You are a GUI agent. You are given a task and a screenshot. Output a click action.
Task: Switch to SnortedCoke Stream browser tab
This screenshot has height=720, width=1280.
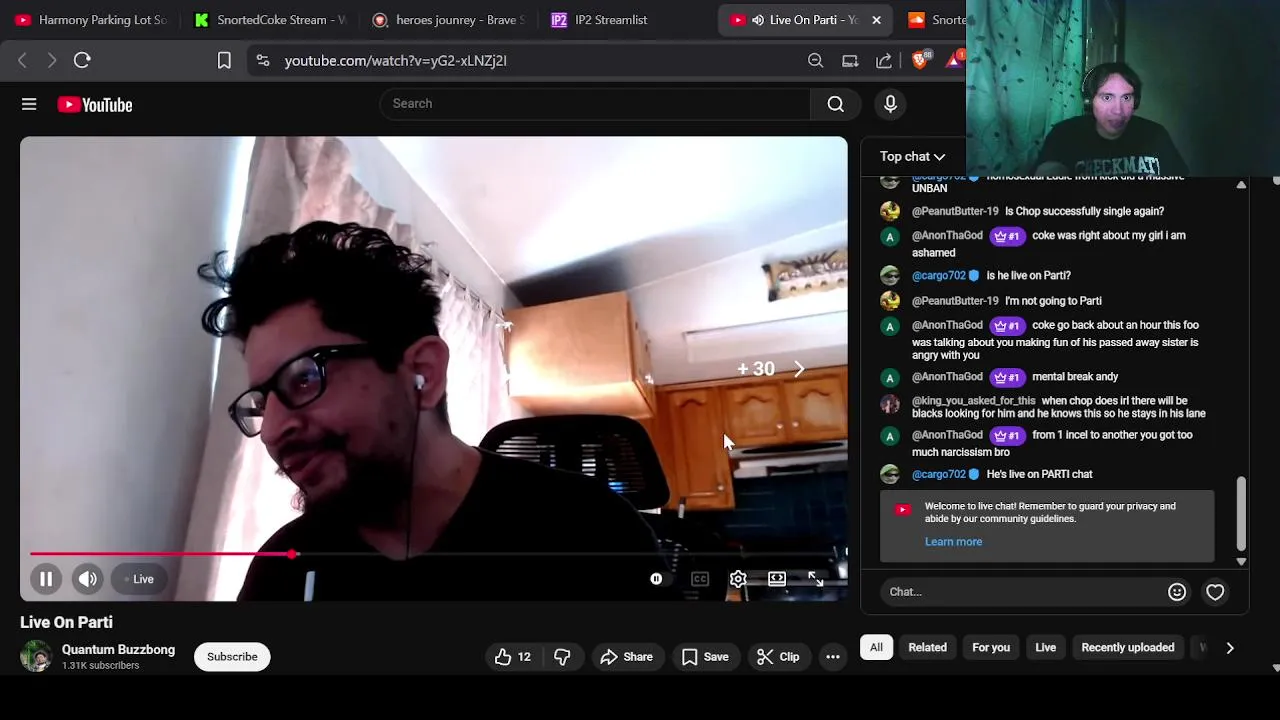pos(270,20)
